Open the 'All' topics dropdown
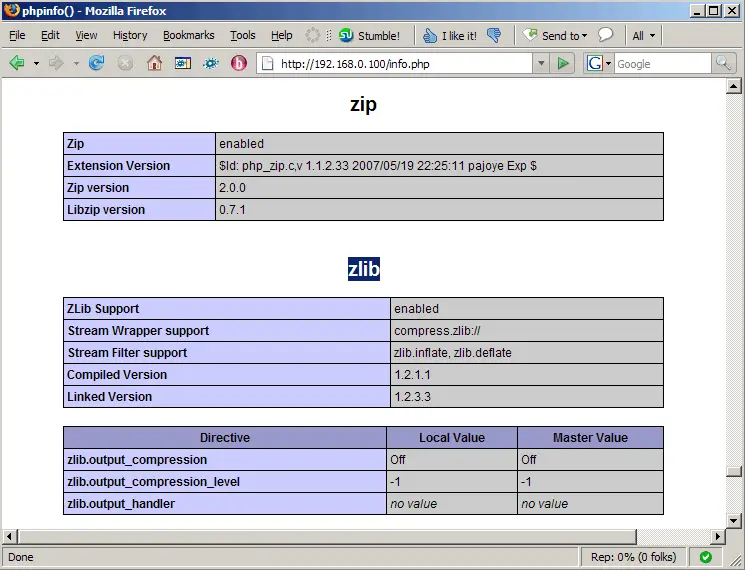 point(644,36)
